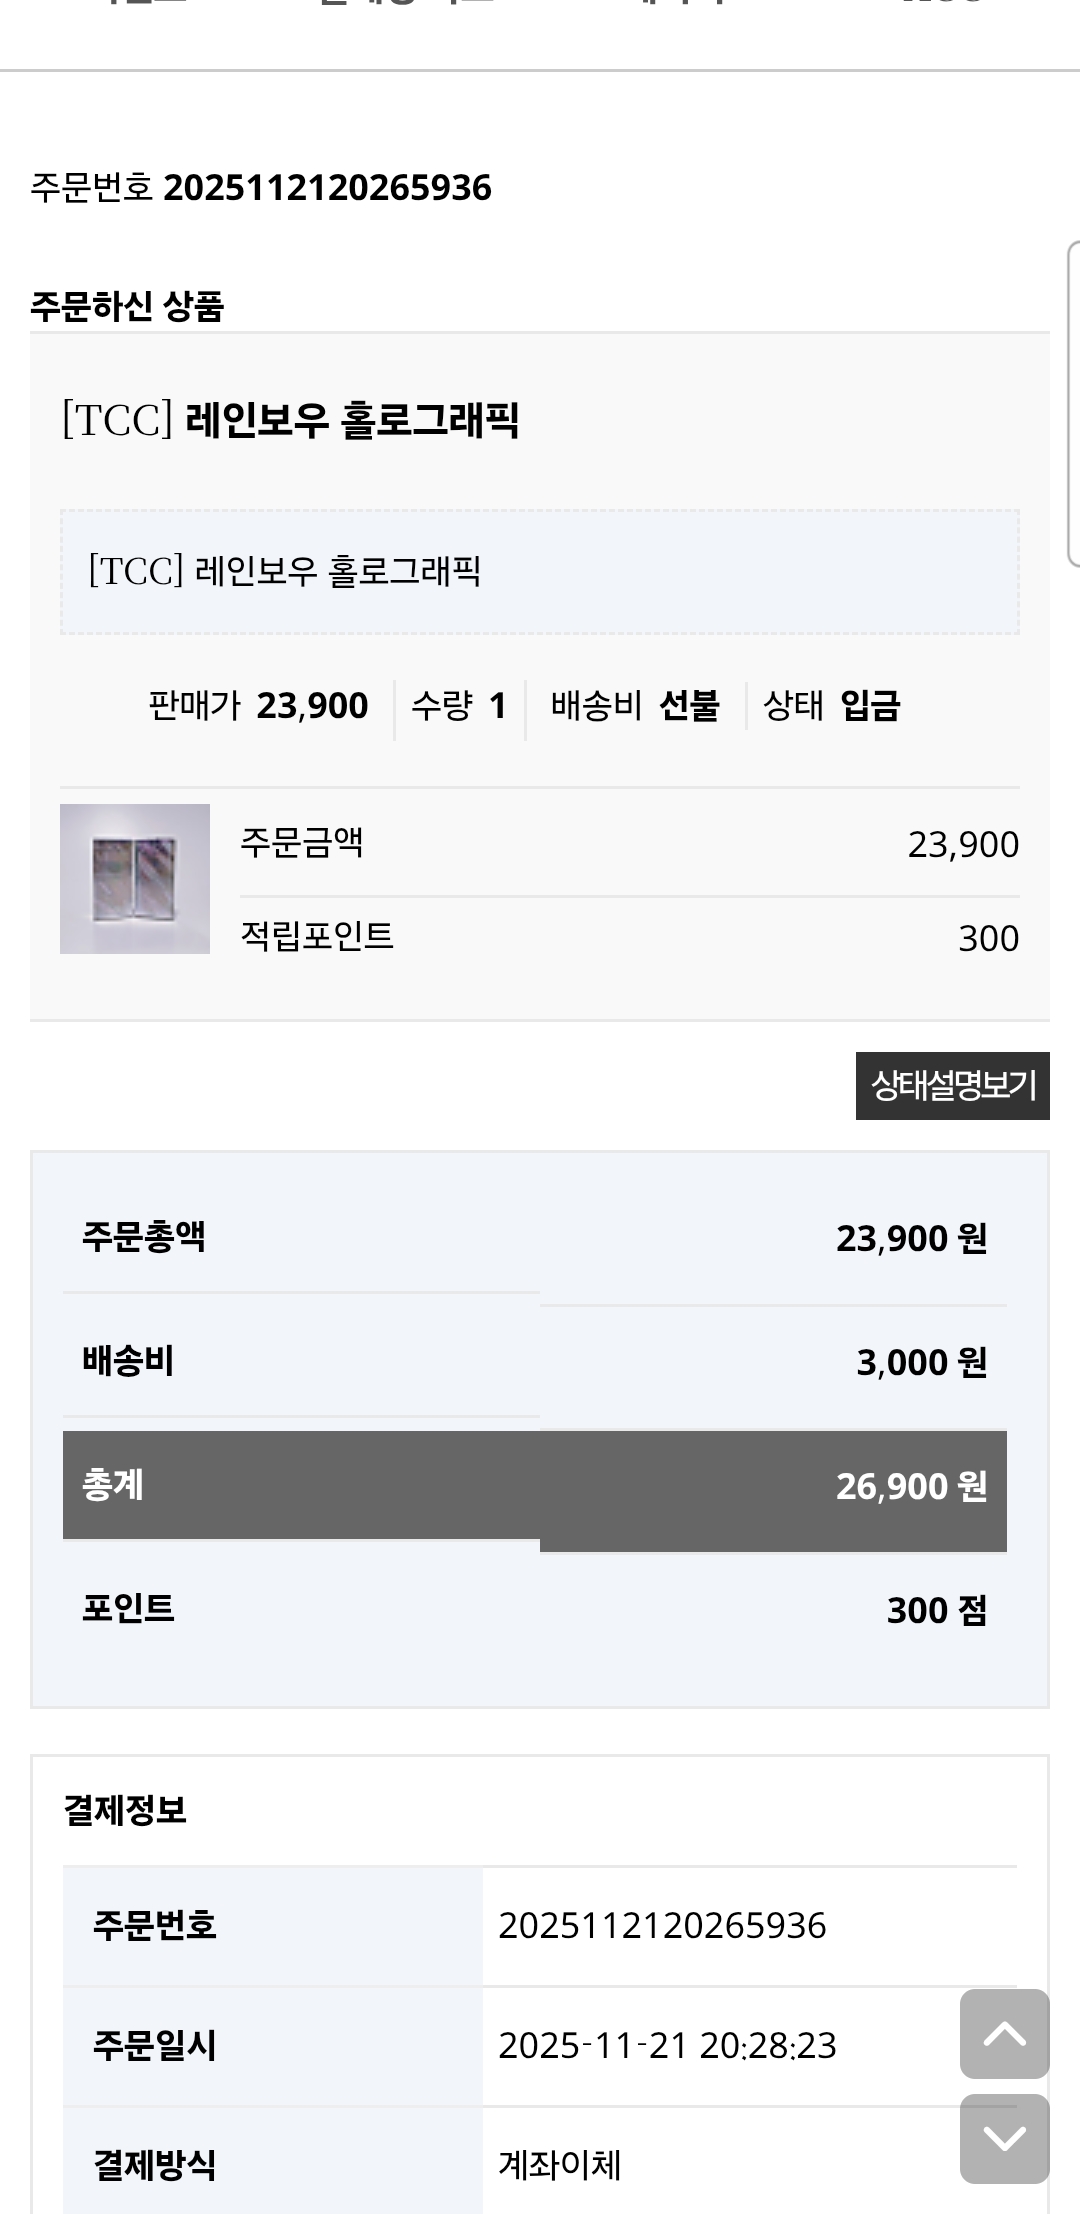Tap the scroll-to-top up arrow button
Screen dimensions: 1080x2214
(x=1004, y=2033)
